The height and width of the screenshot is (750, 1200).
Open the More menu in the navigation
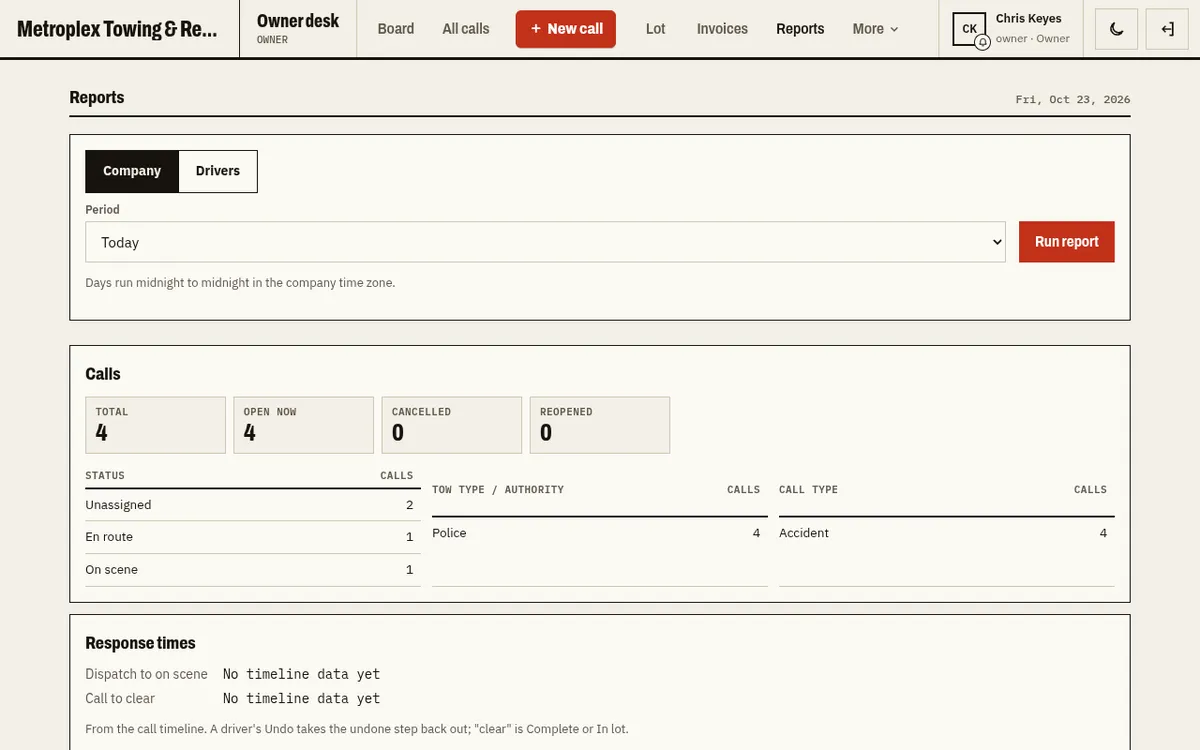pos(875,29)
